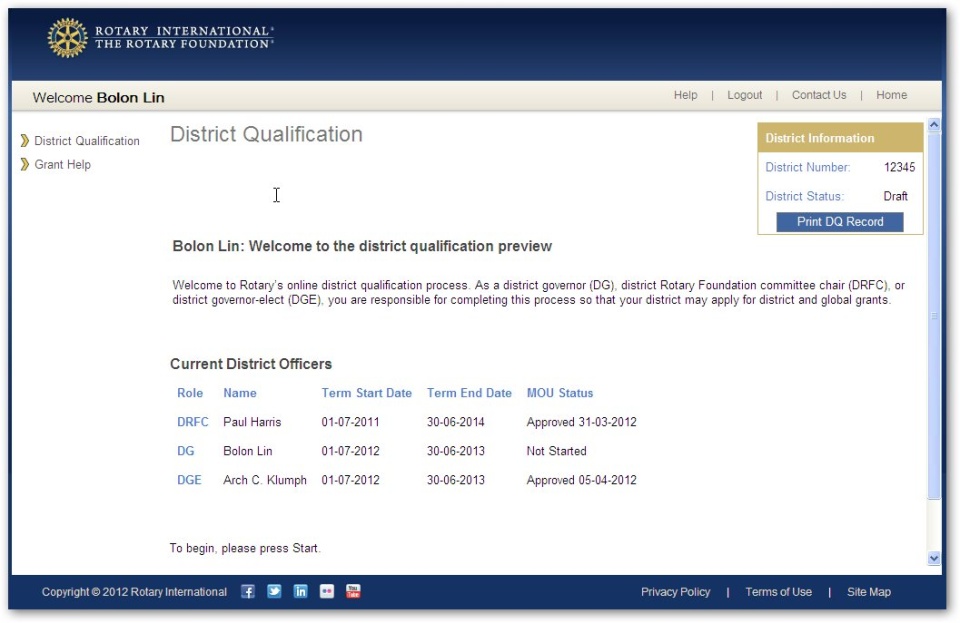Click the District Status label
The image size is (960, 623).
tap(804, 196)
